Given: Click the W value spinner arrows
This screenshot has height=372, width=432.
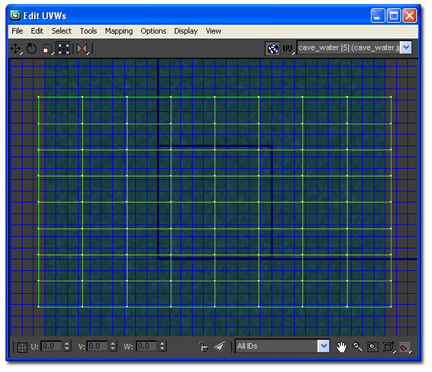Looking at the screenshot, I should point(162,346).
